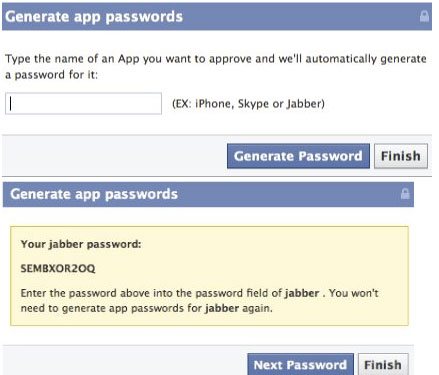
Task: Click Finish next to Generate Password
Action: (401, 156)
